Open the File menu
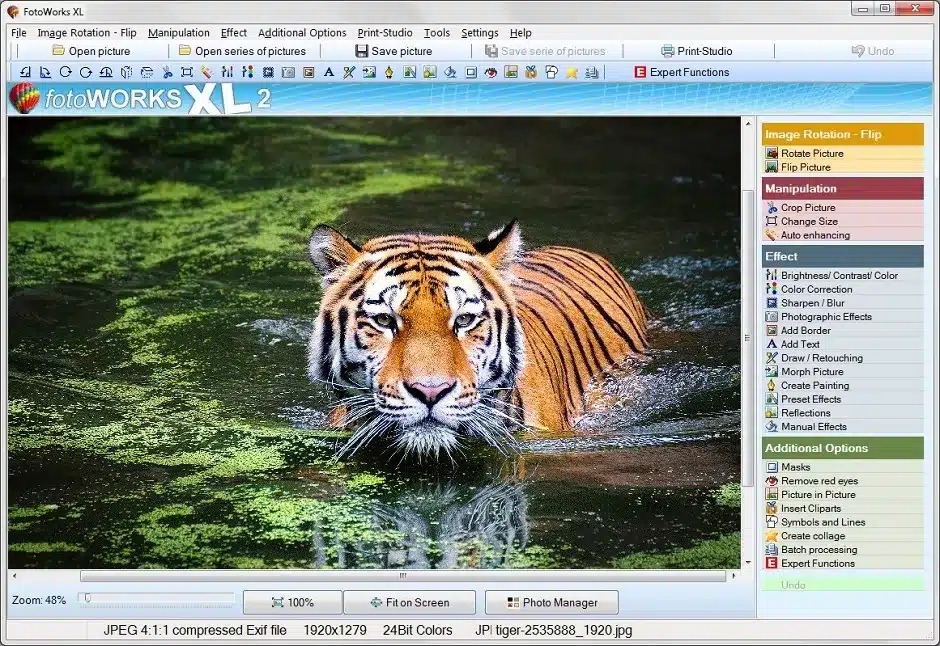 (x=19, y=33)
